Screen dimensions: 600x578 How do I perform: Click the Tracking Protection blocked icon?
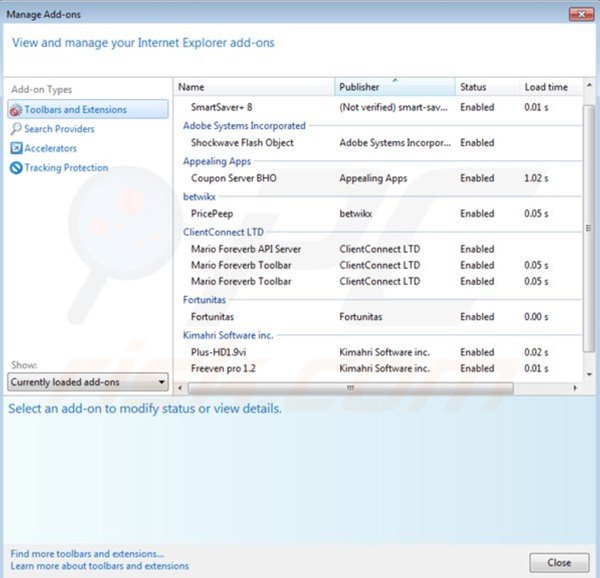click(x=16, y=168)
